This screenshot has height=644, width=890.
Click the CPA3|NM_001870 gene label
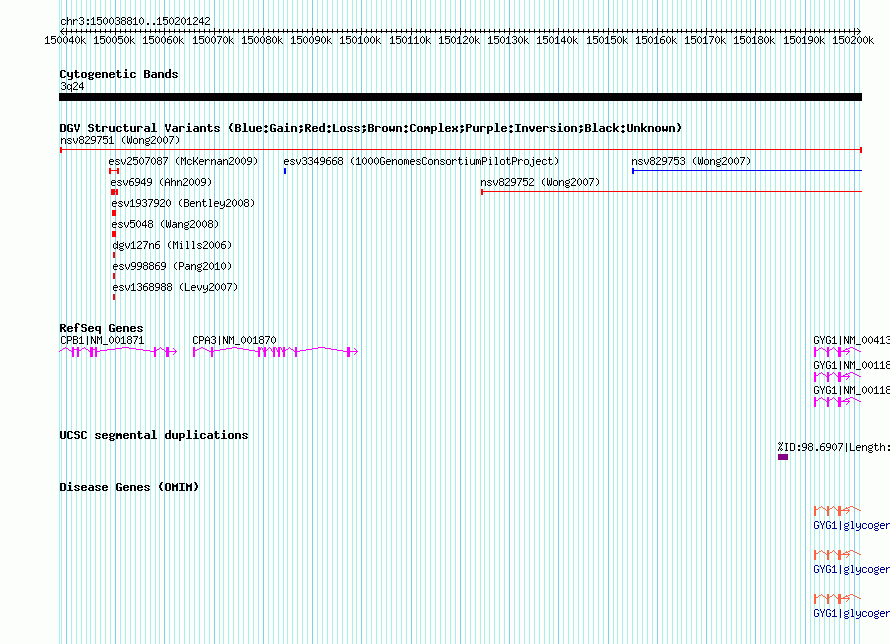tap(234, 340)
